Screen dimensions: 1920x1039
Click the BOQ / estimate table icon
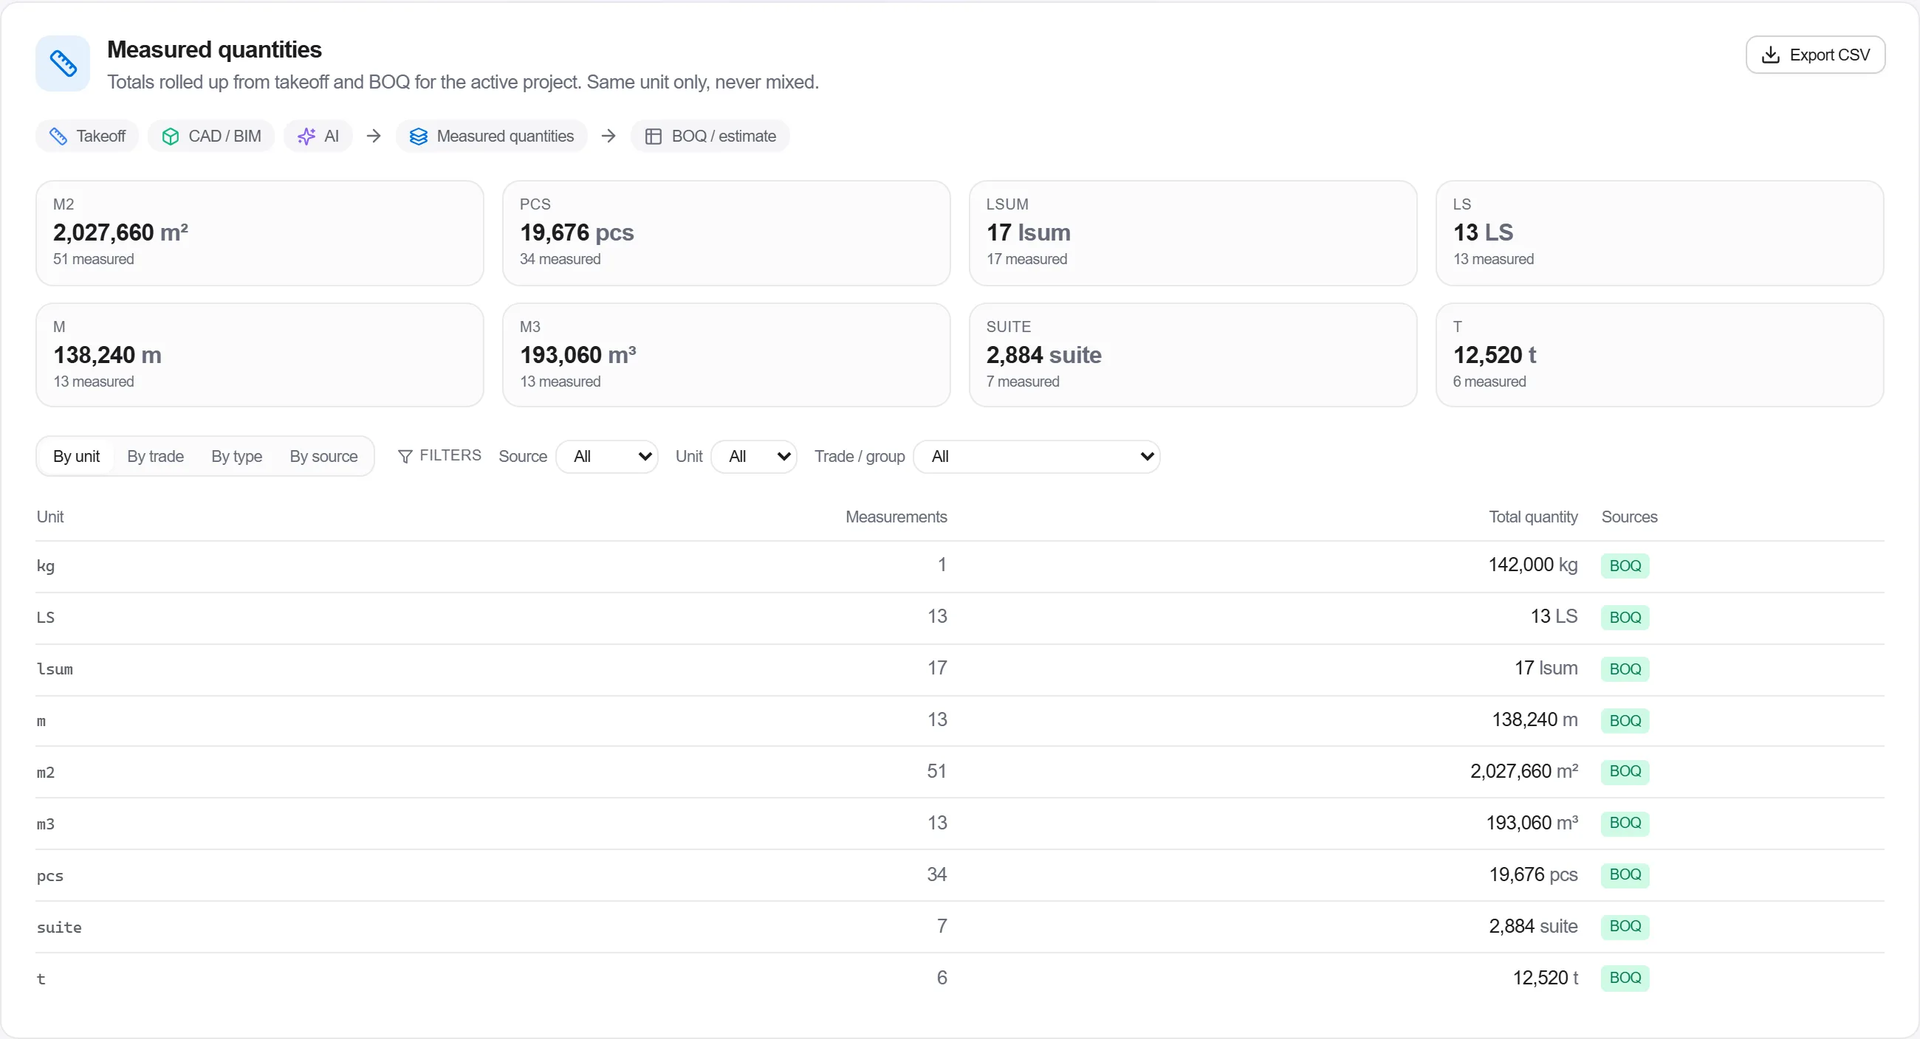tap(653, 136)
